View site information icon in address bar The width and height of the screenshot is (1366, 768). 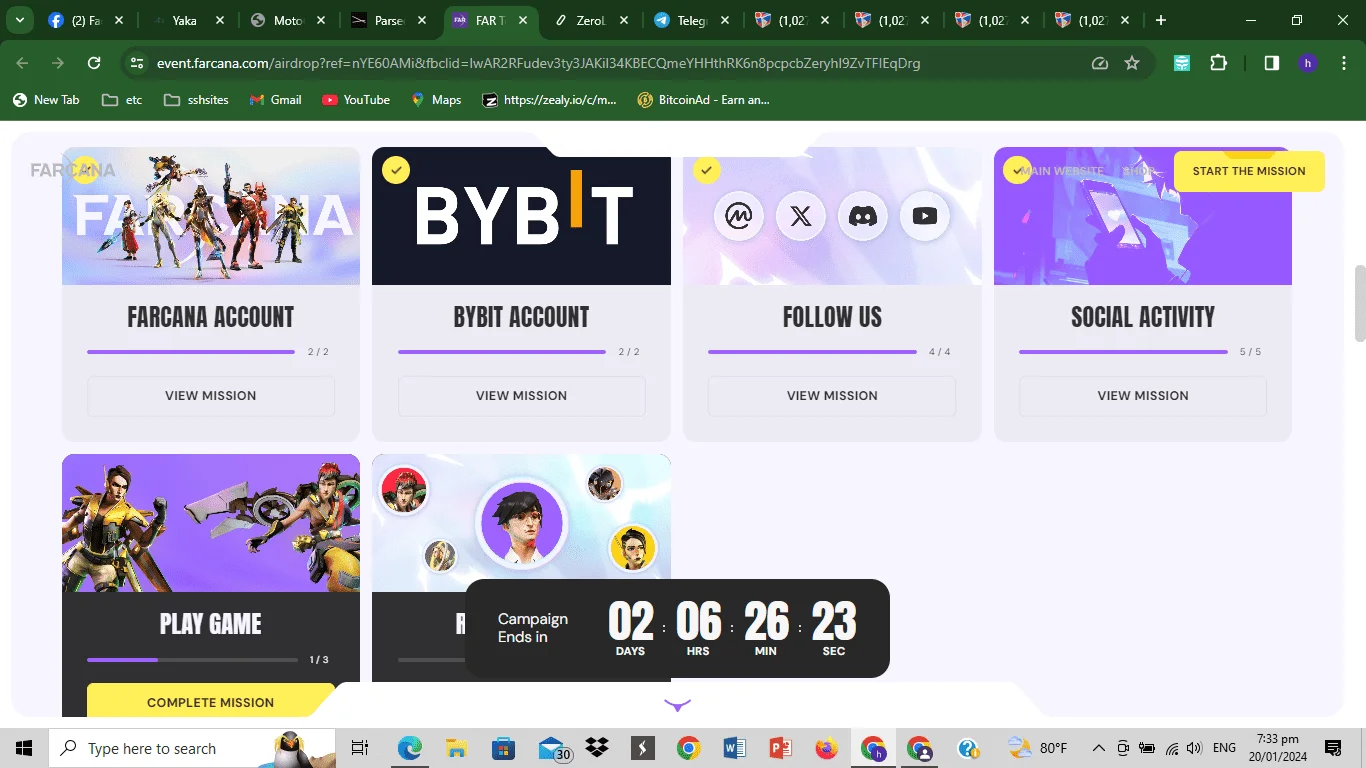click(137, 63)
